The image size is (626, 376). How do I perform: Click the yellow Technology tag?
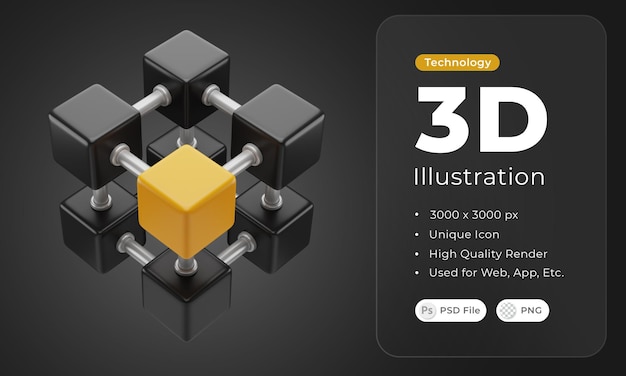click(x=457, y=63)
